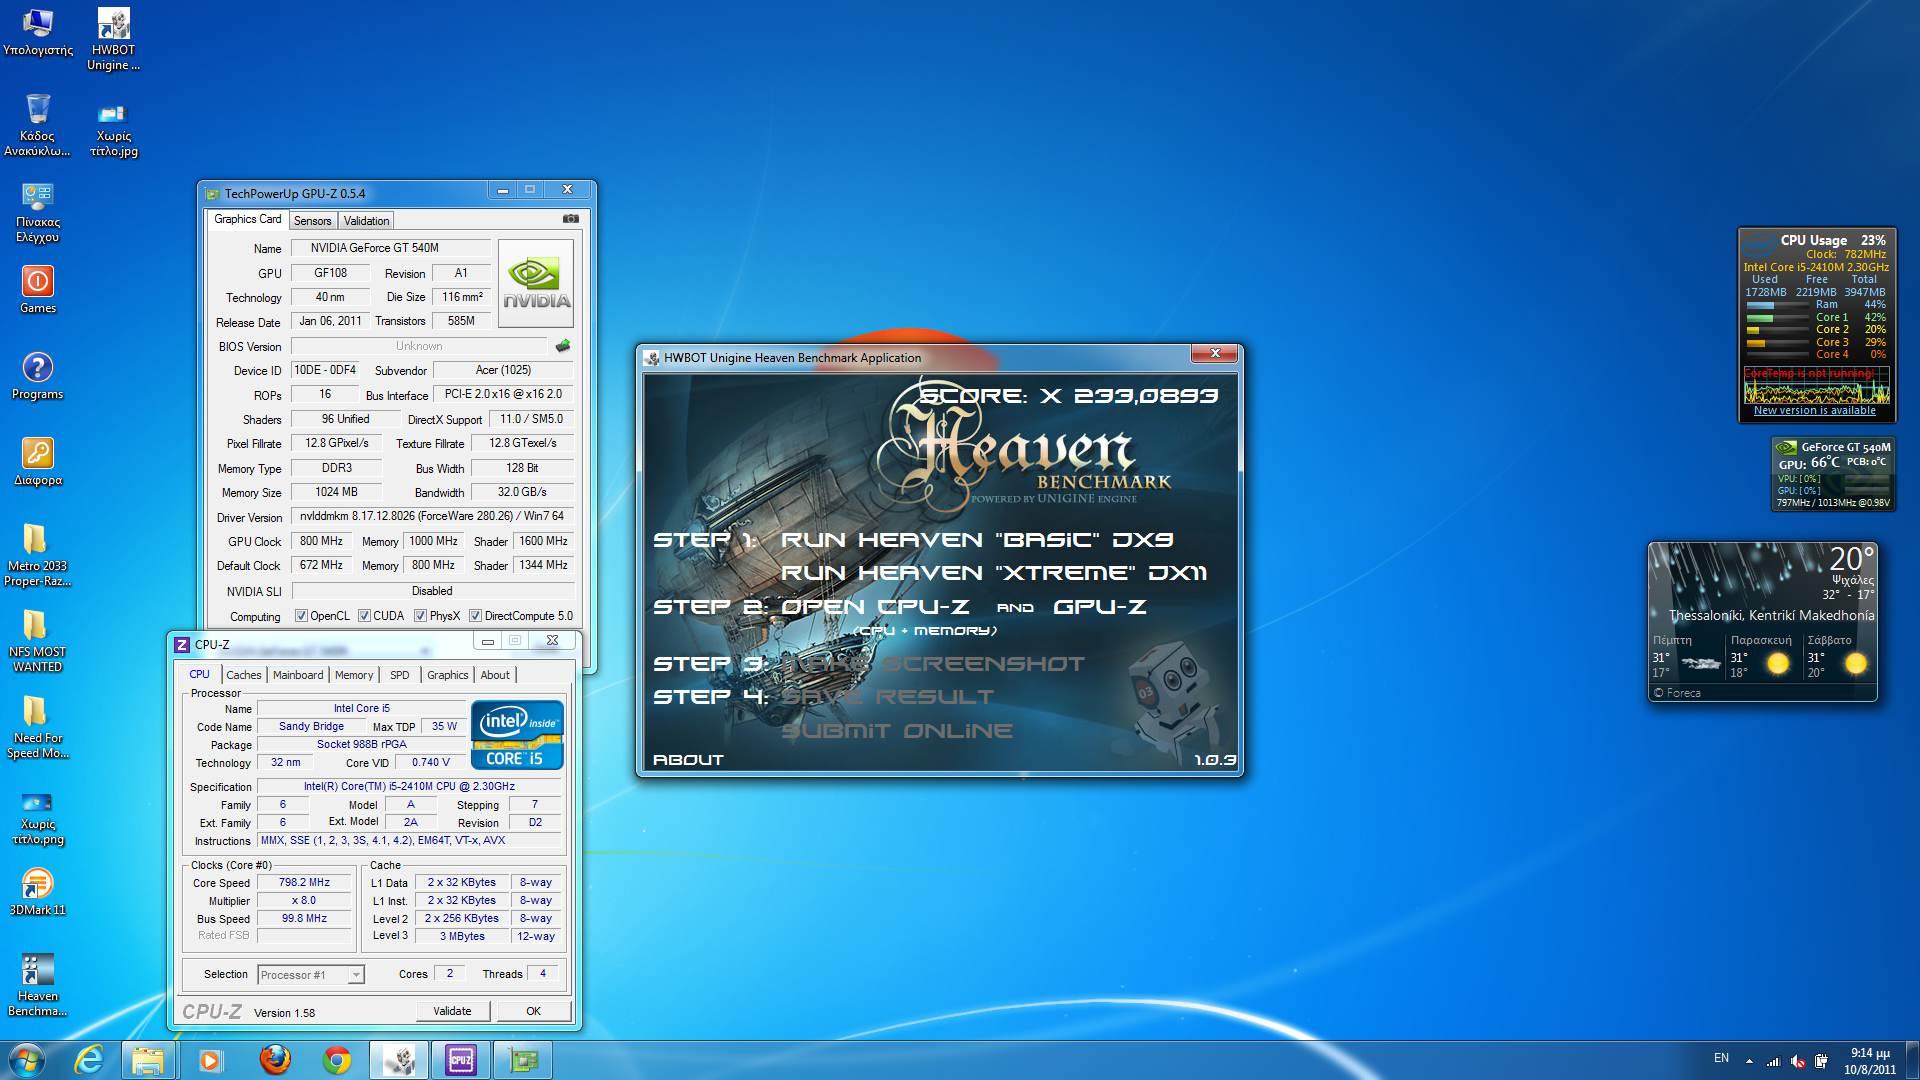Open the About tab in CPU-Z

[x=495, y=675]
